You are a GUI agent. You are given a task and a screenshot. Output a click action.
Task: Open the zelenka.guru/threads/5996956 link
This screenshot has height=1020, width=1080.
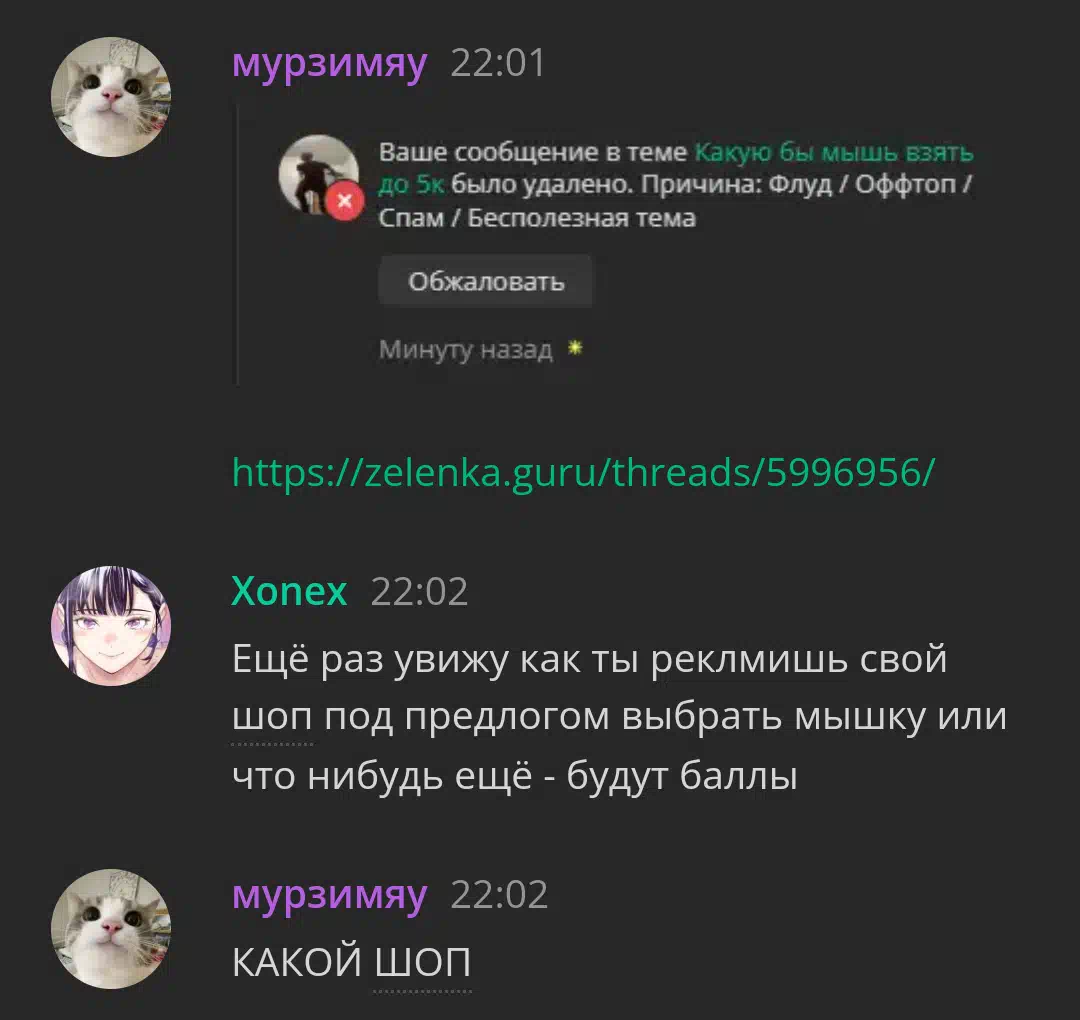(x=583, y=472)
